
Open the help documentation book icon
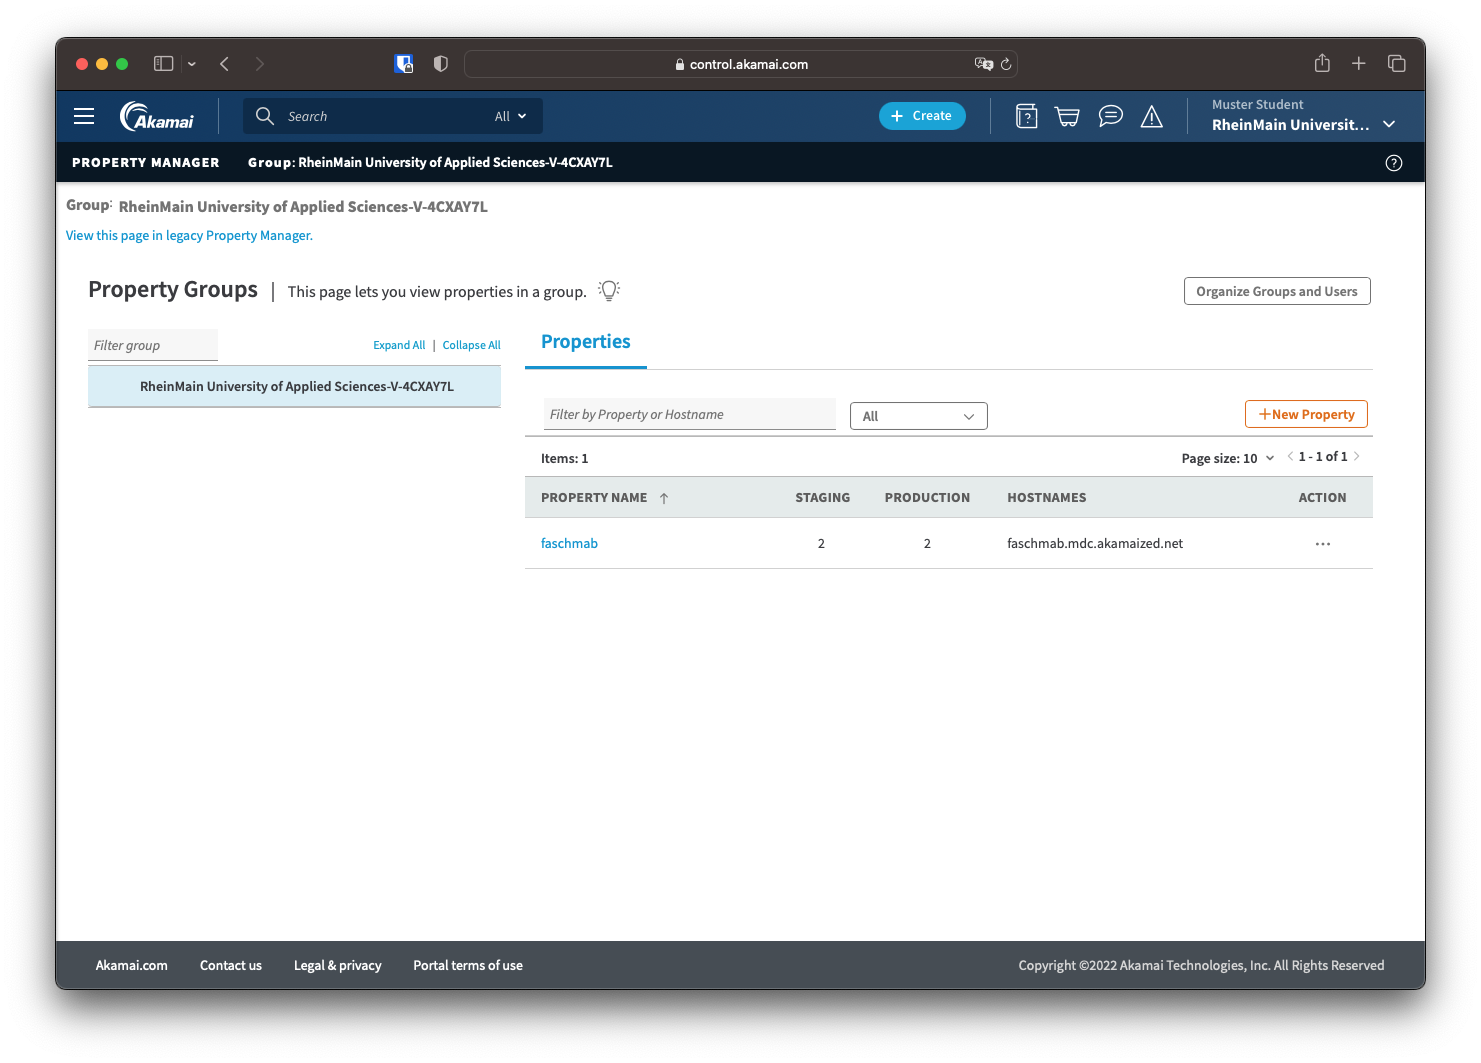(1026, 116)
